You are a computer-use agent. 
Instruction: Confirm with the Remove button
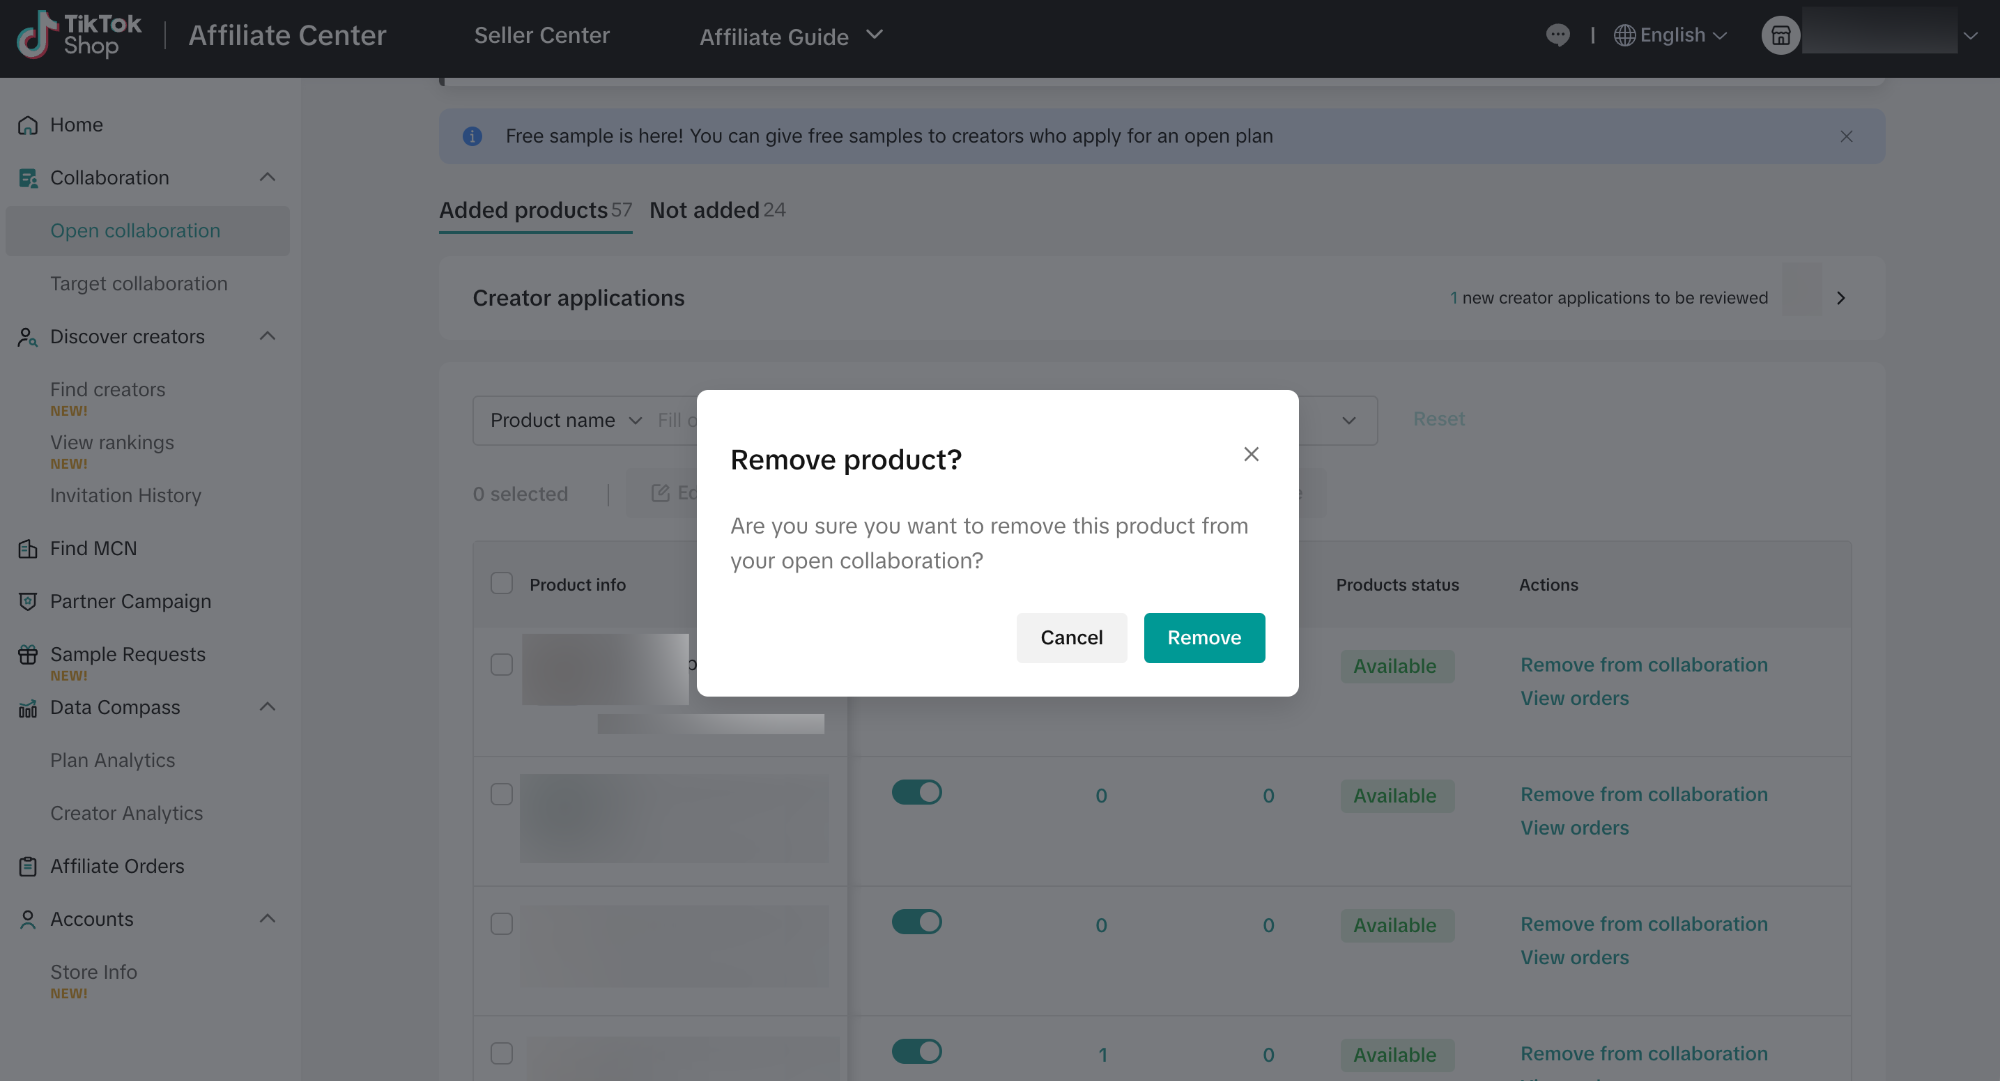(1204, 638)
